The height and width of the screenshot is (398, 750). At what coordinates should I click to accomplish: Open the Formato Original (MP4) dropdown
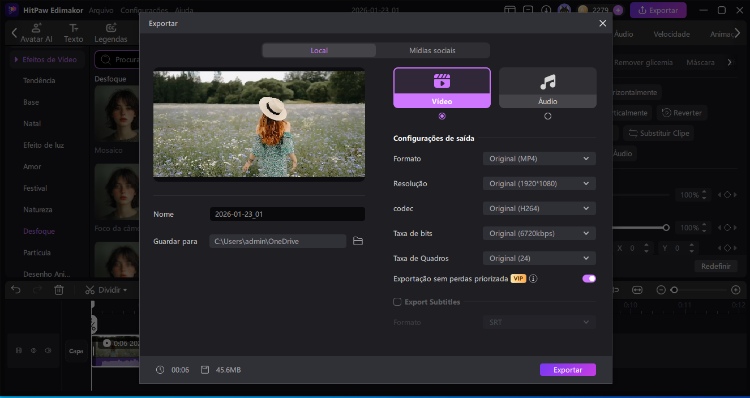539,159
